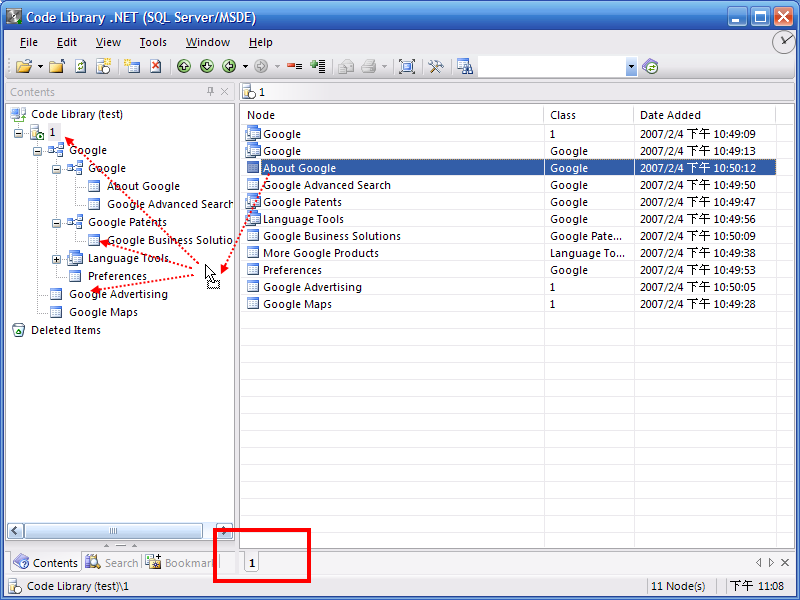
Task: Open the back arrow history dropdown
Action: click(x=245, y=66)
